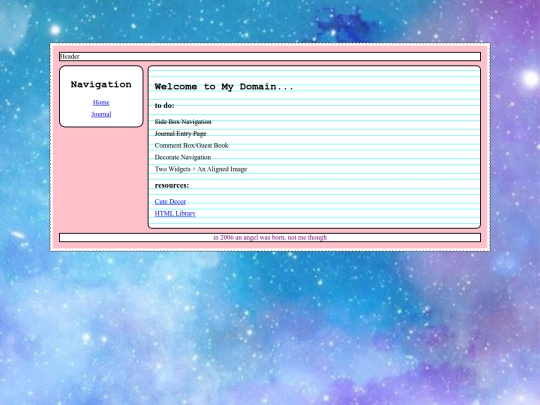This screenshot has height=405, width=540.
Task: Open the Journal navigation link
Action: point(101,114)
